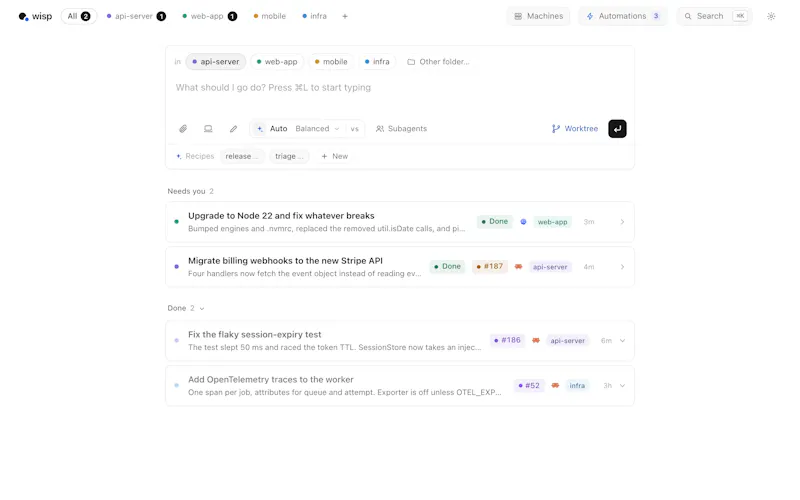Click the #187 PR badge

click(490, 266)
